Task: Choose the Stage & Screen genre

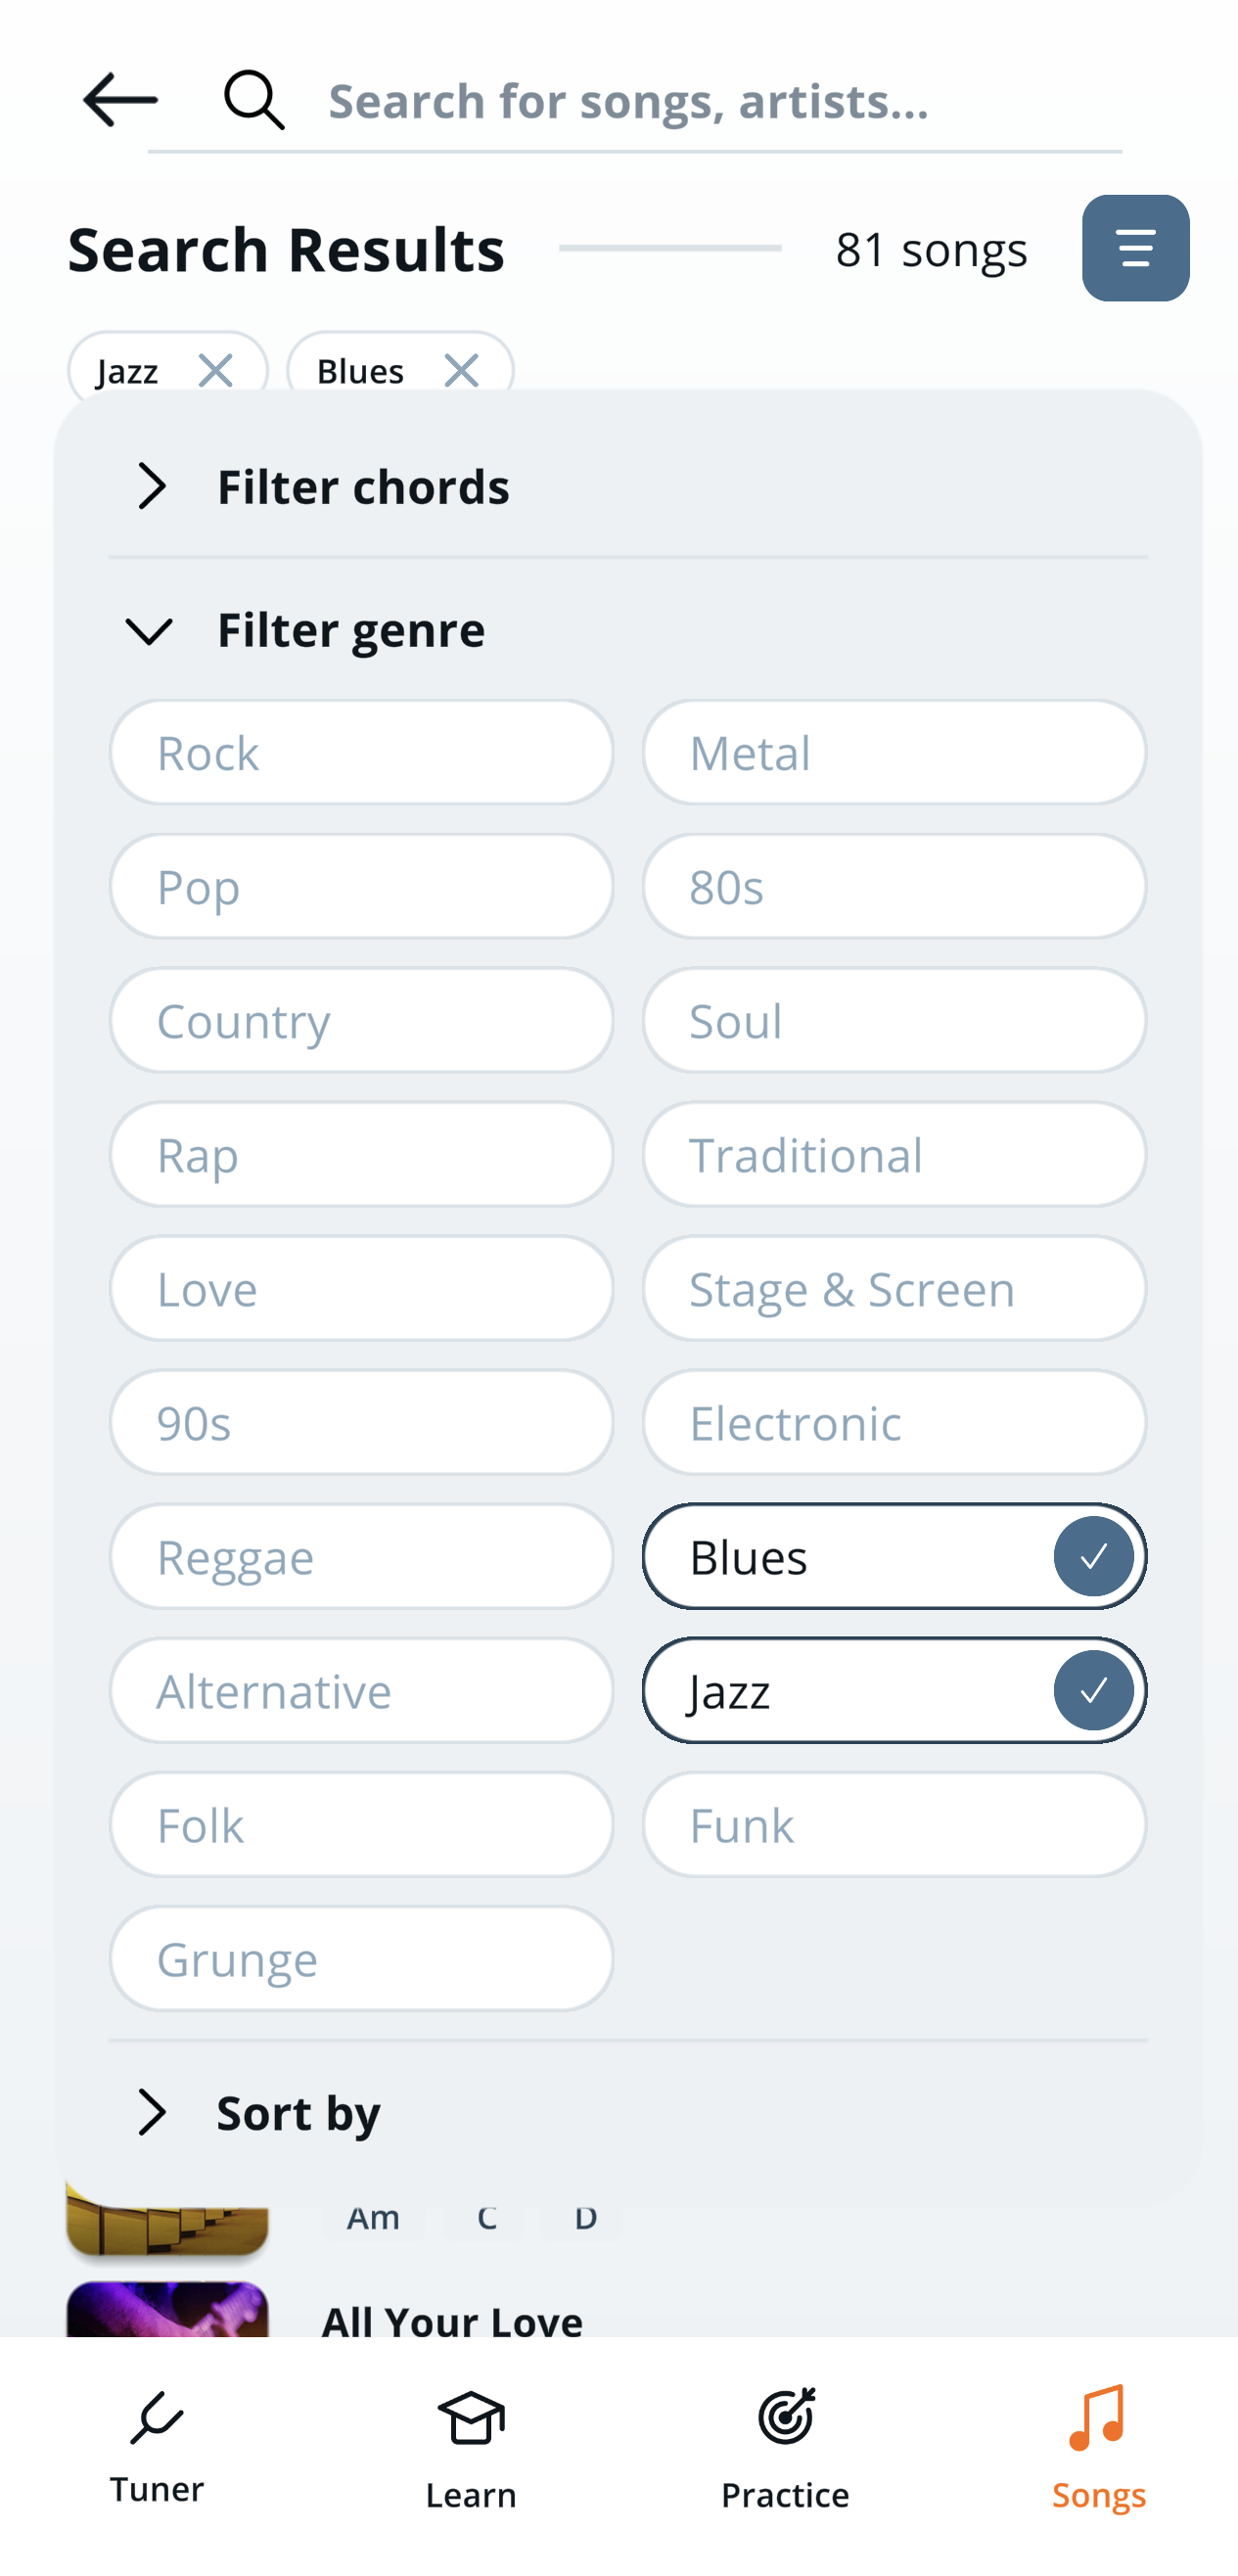Action: point(893,1288)
